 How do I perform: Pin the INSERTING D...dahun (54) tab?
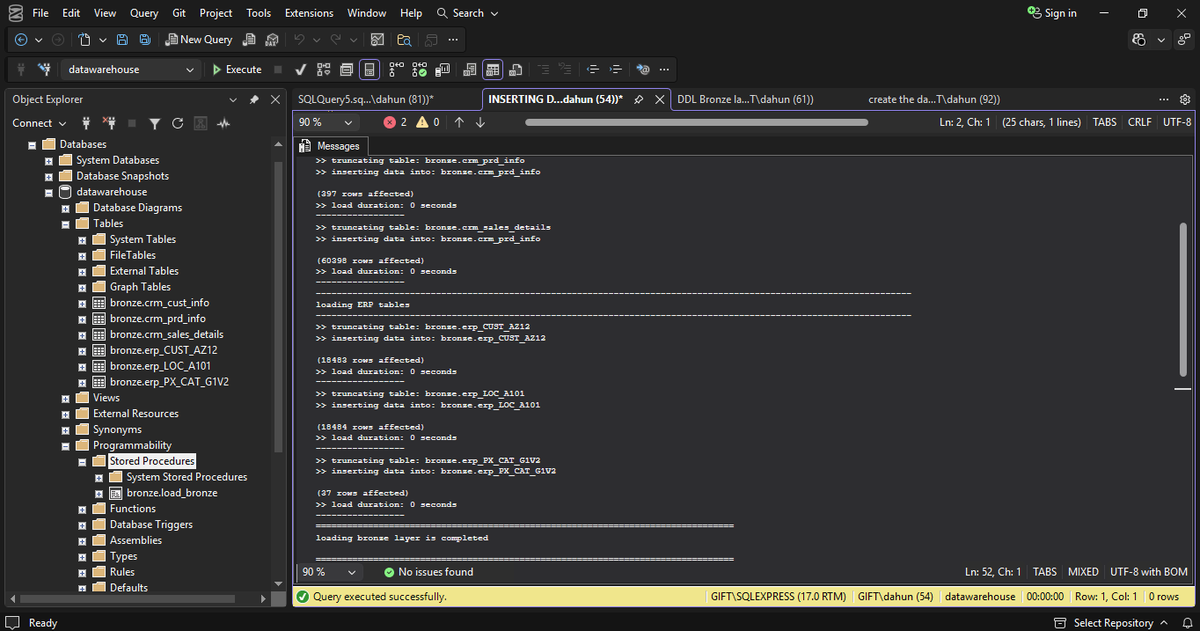(x=638, y=99)
